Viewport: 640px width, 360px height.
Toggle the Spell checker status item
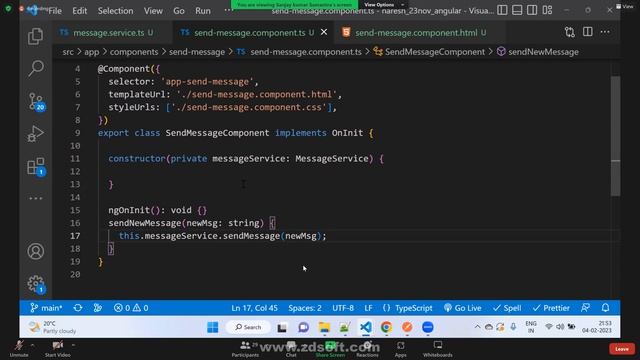tap(507, 308)
